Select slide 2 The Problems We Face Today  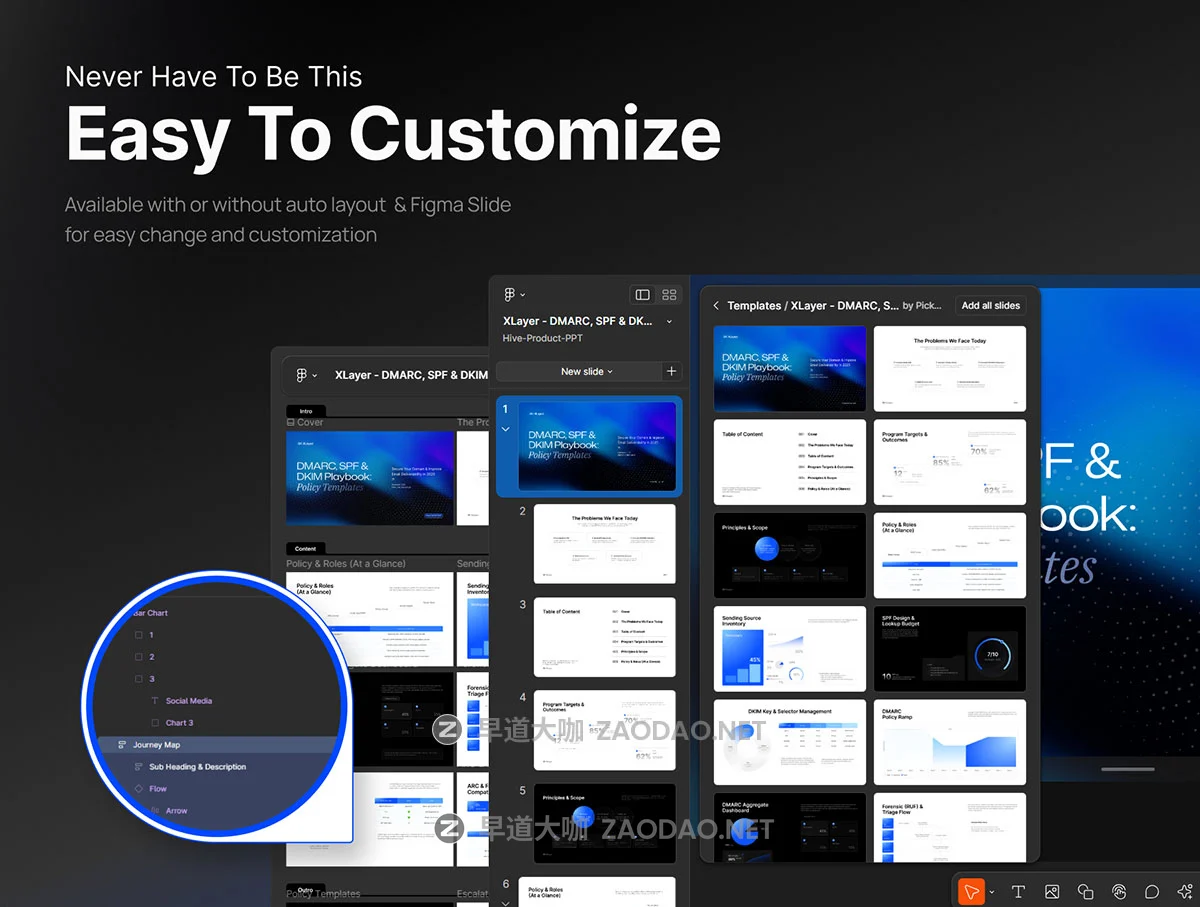(604, 544)
